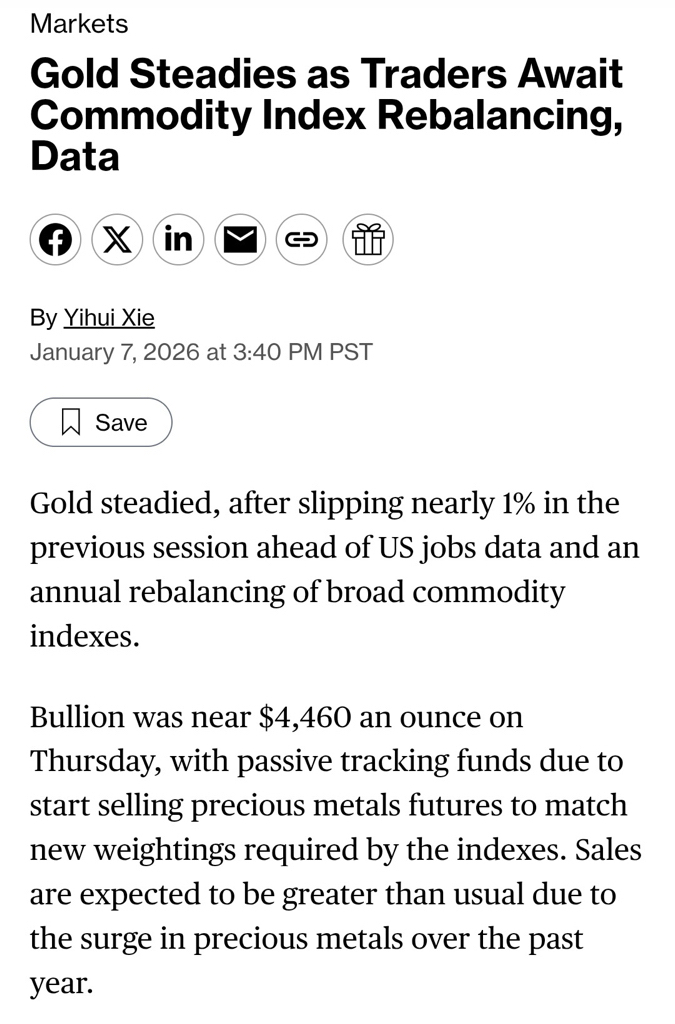This screenshot has width=675, height=1024.
Task: Share article on X (Twitter)
Action: (x=117, y=239)
